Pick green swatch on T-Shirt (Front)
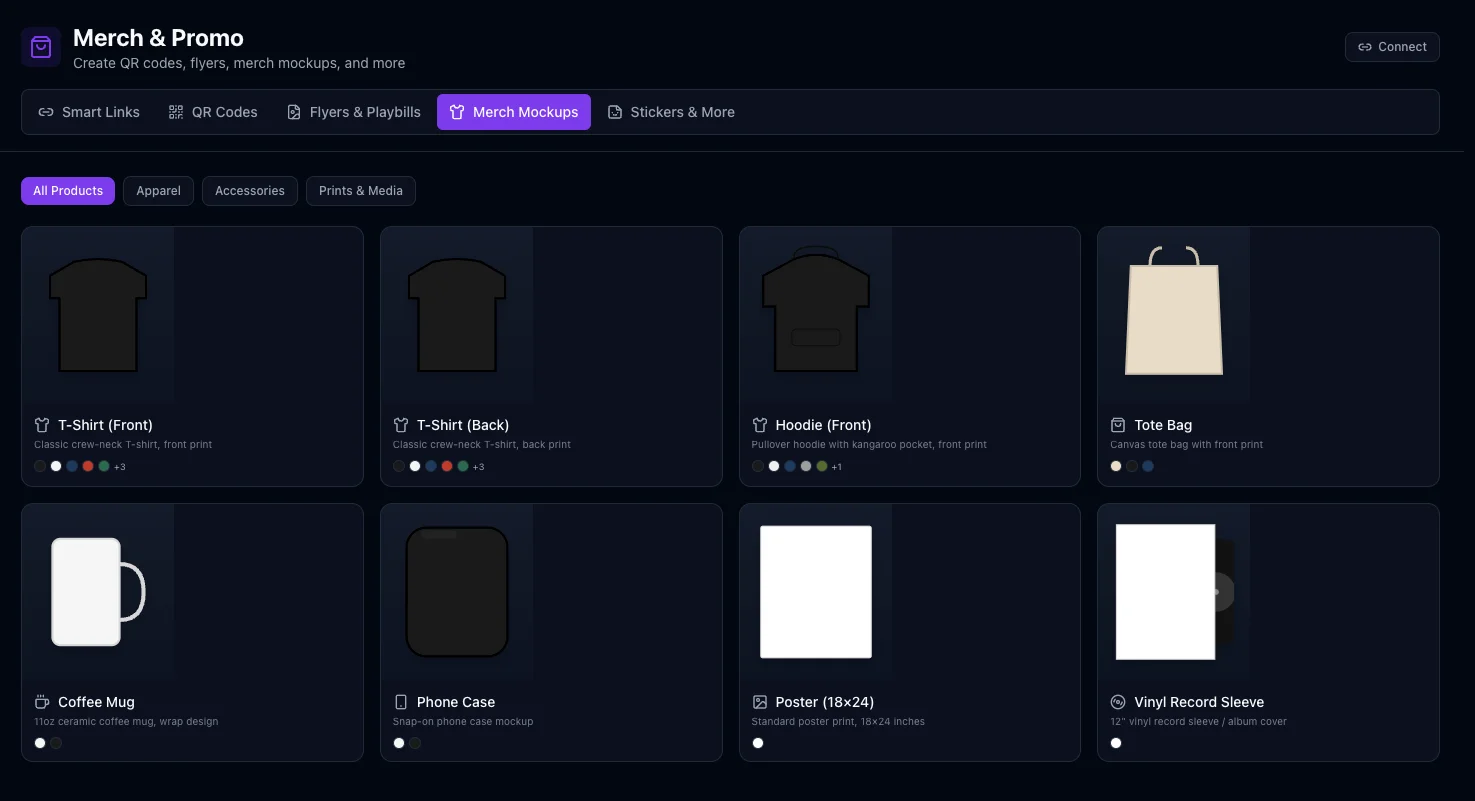The height and width of the screenshot is (801, 1475). tap(104, 466)
